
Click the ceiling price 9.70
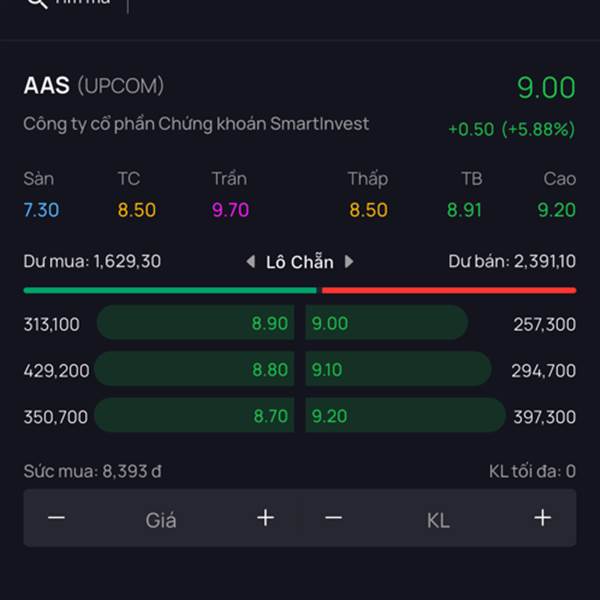point(230,210)
